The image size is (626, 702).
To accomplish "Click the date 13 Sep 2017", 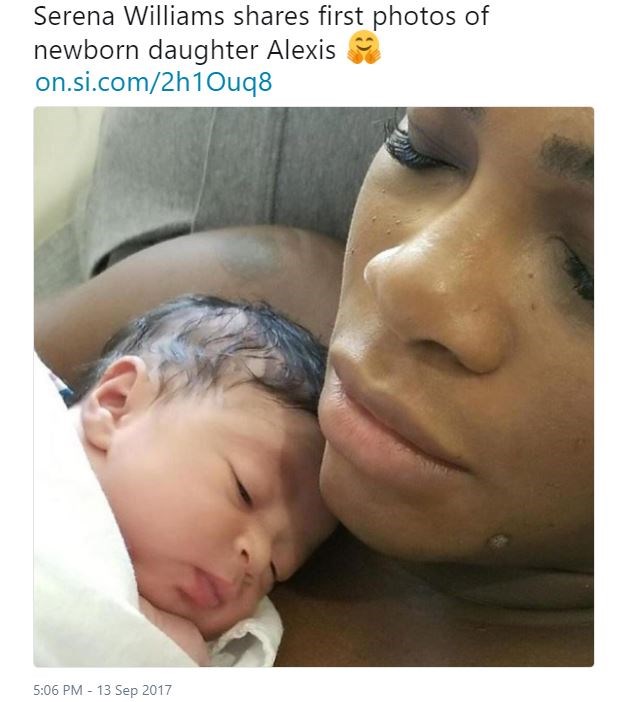I will [134, 689].
